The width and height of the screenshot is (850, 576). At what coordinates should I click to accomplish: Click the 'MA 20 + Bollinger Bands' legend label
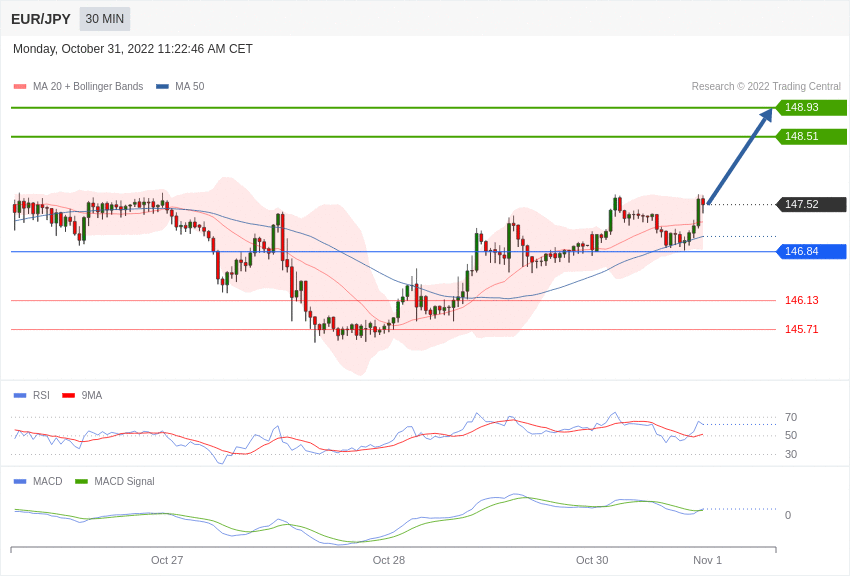[x=88, y=86]
